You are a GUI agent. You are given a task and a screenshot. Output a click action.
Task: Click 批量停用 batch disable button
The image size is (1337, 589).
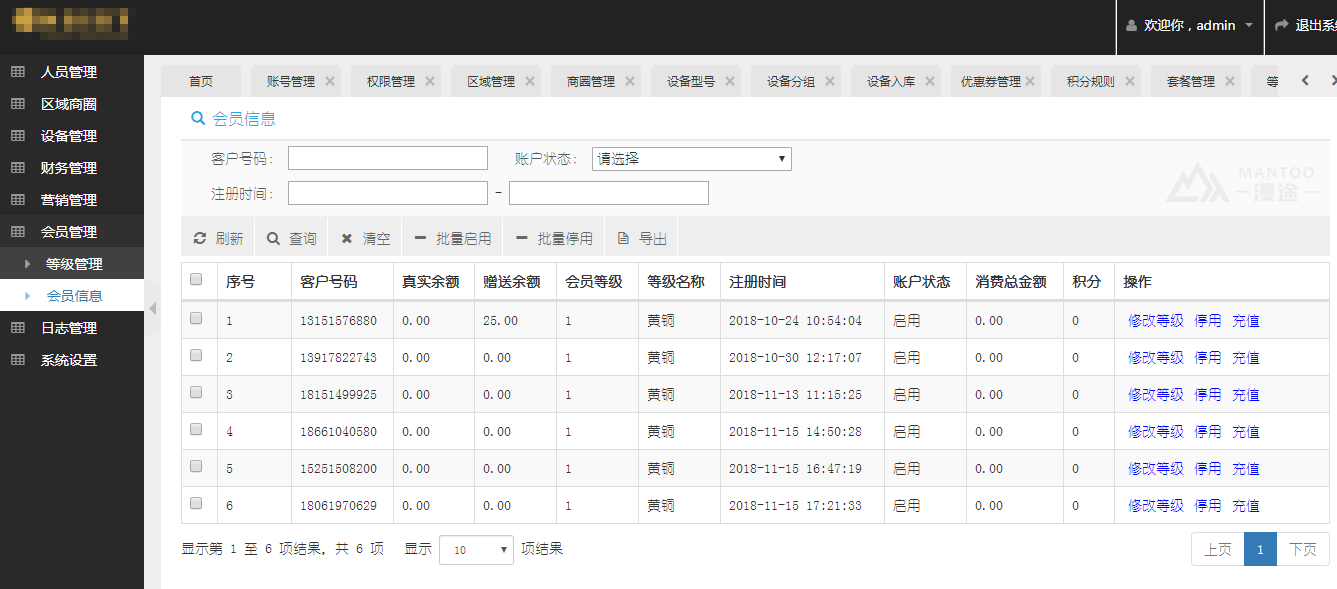pyautogui.click(x=554, y=239)
